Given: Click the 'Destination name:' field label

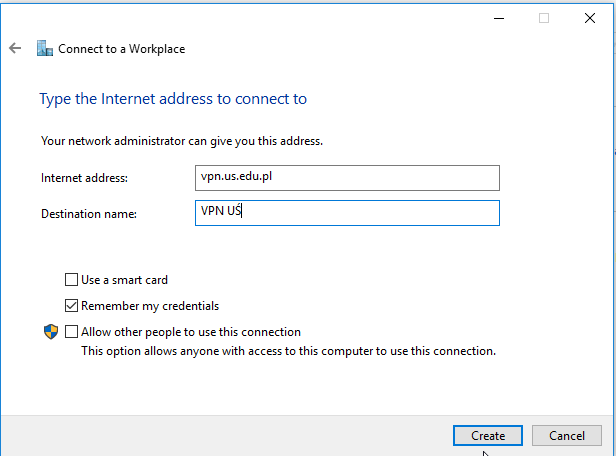Looking at the screenshot, I should click(x=89, y=214).
